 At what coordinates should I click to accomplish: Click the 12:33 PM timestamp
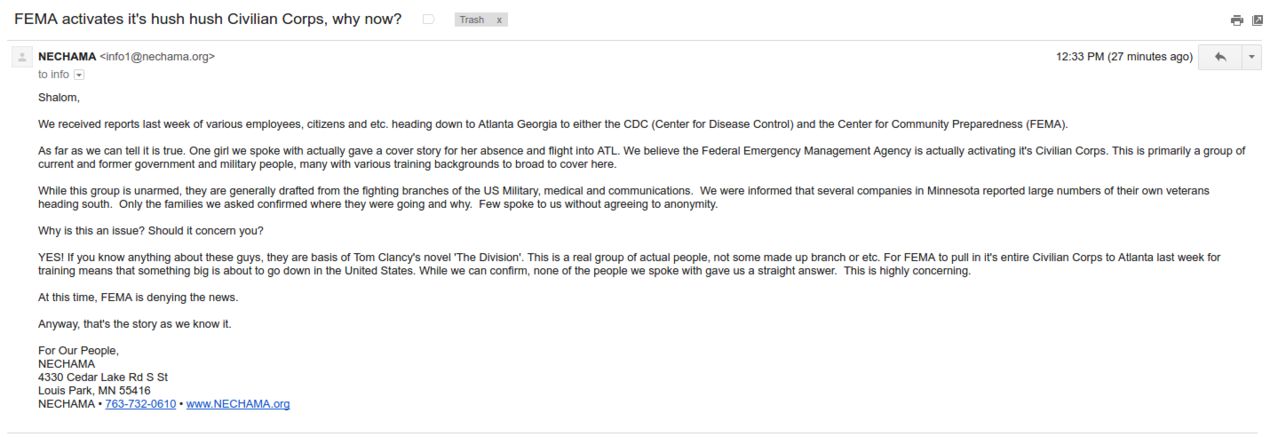point(1124,57)
